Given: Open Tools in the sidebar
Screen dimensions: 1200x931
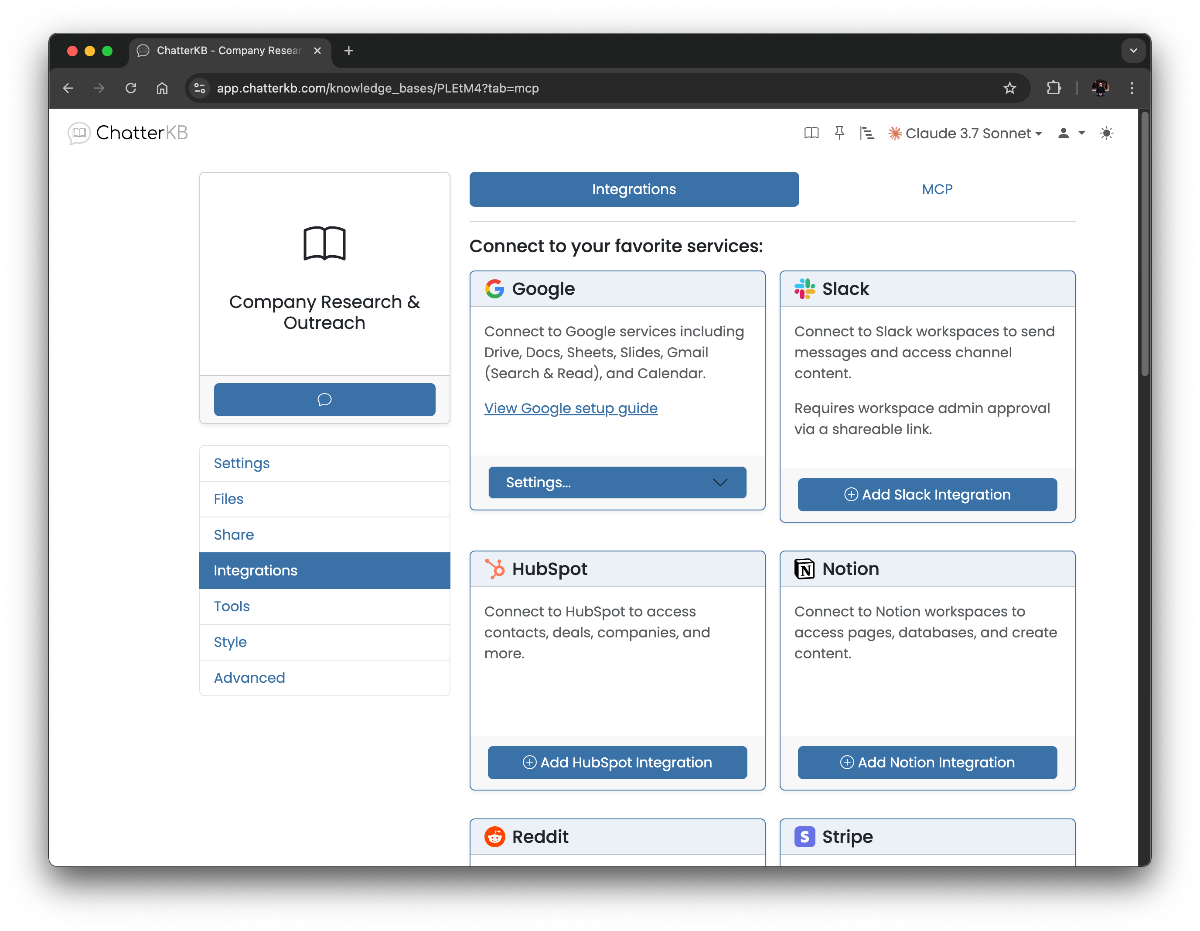Looking at the screenshot, I should tap(325, 606).
